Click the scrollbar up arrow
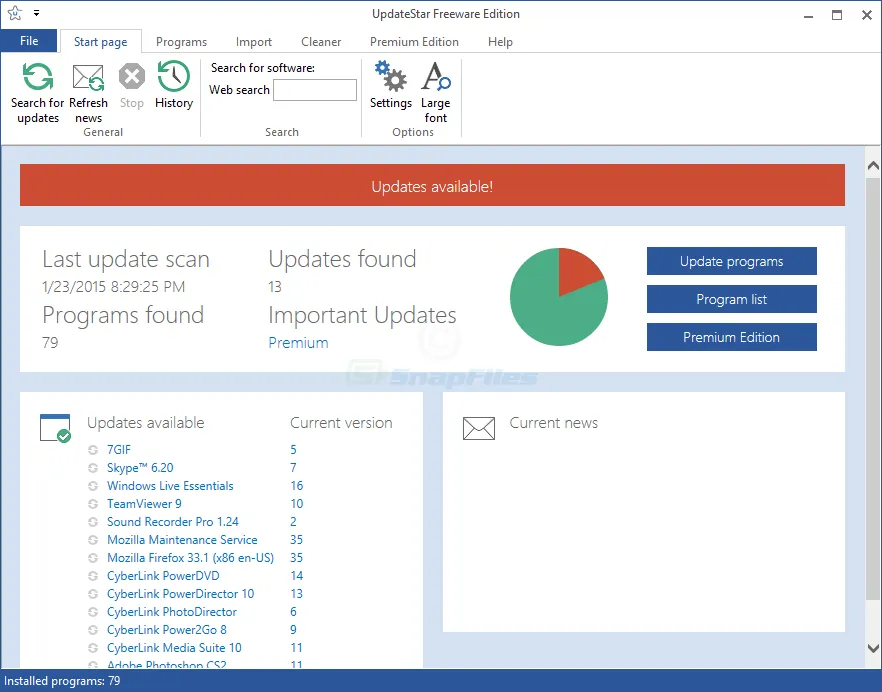 [873, 165]
